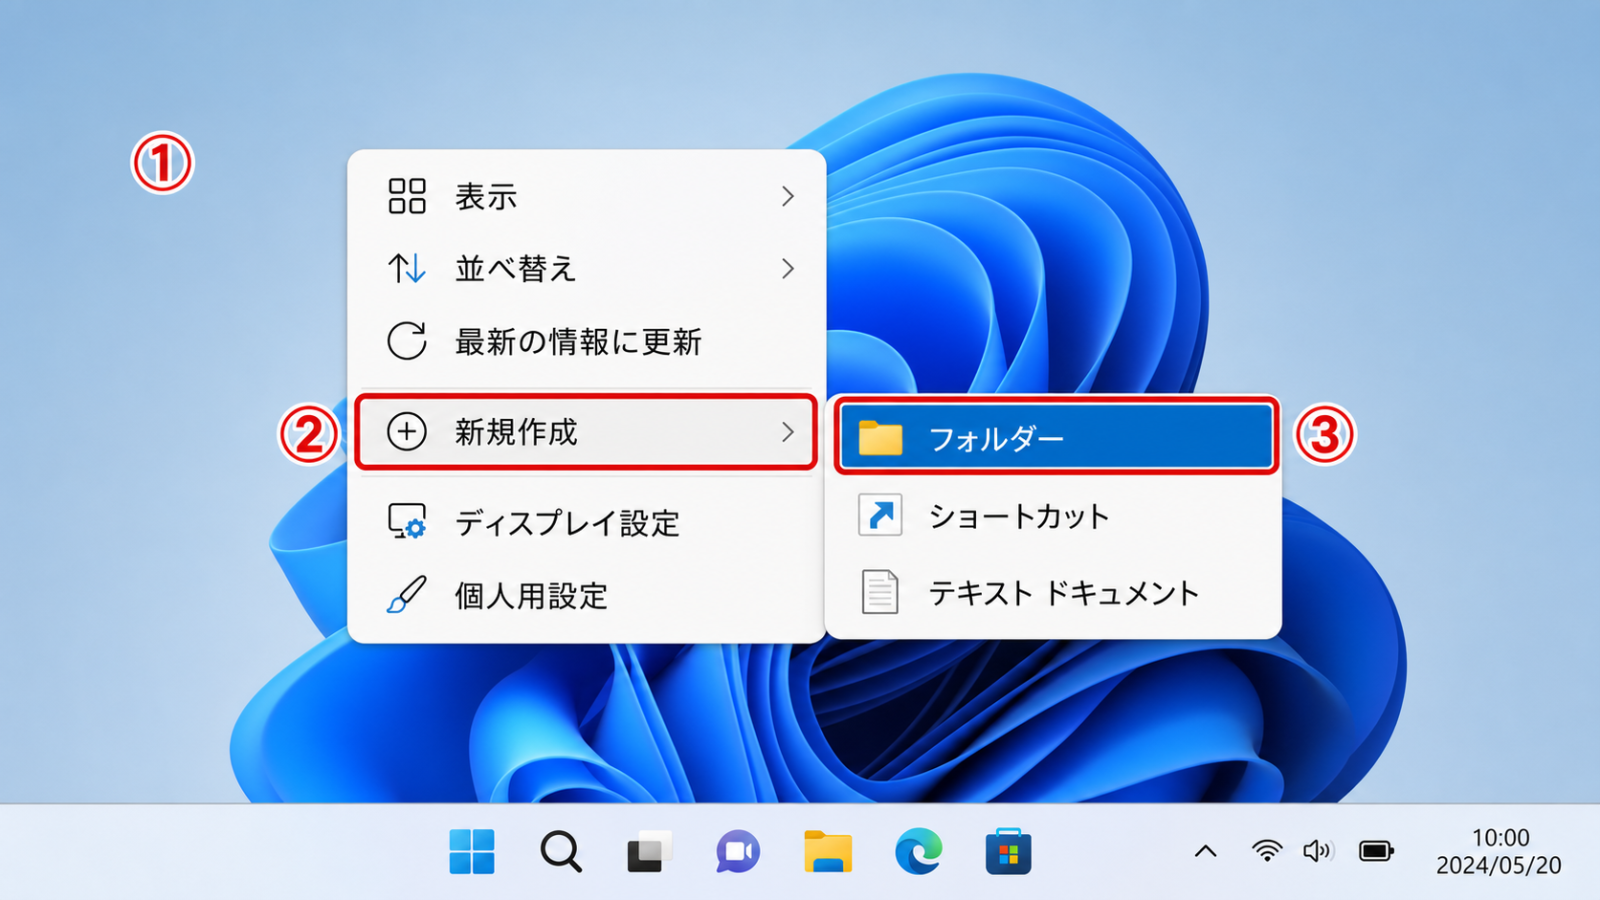The height and width of the screenshot is (900, 1600).
Task: Check the battery status icon
Action: pos(1376,851)
